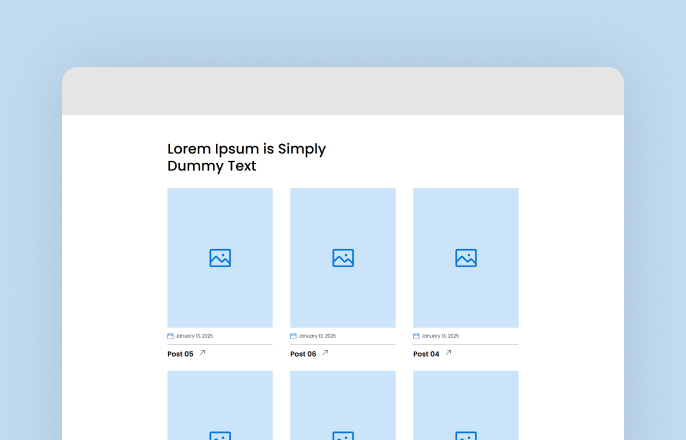686x440 pixels.
Task: Click the arrow icon next to Post 06
Action: 325,353
